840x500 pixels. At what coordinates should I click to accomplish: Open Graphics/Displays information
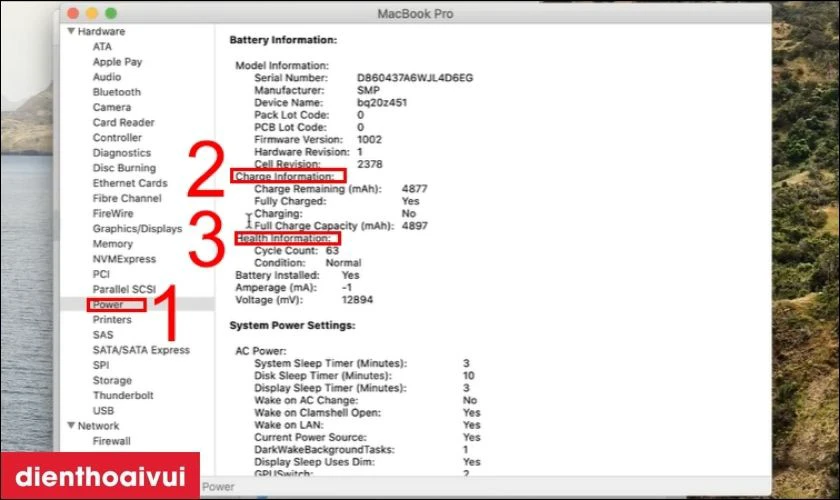[137, 229]
